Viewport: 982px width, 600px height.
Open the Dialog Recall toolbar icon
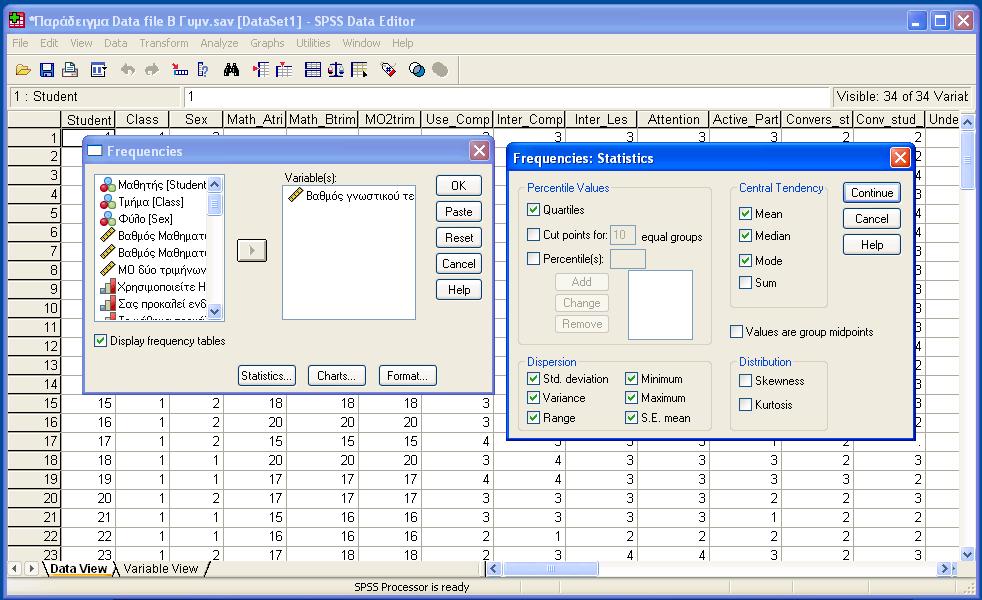(x=98, y=70)
